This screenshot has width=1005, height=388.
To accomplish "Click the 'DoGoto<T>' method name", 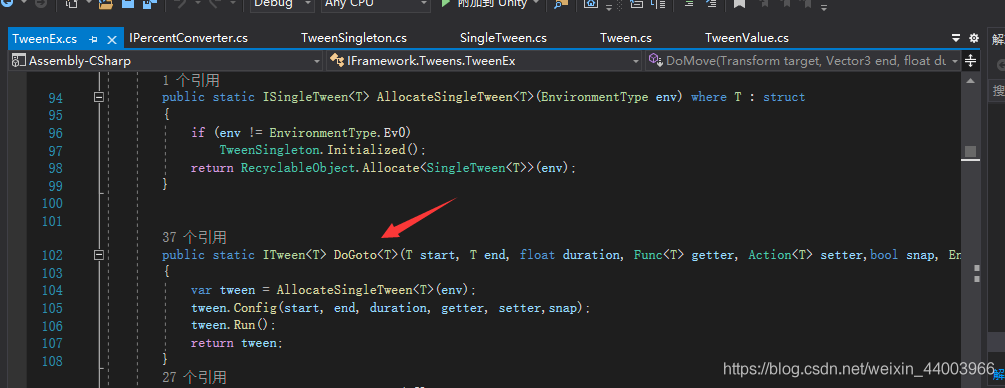I will click(366, 255).
